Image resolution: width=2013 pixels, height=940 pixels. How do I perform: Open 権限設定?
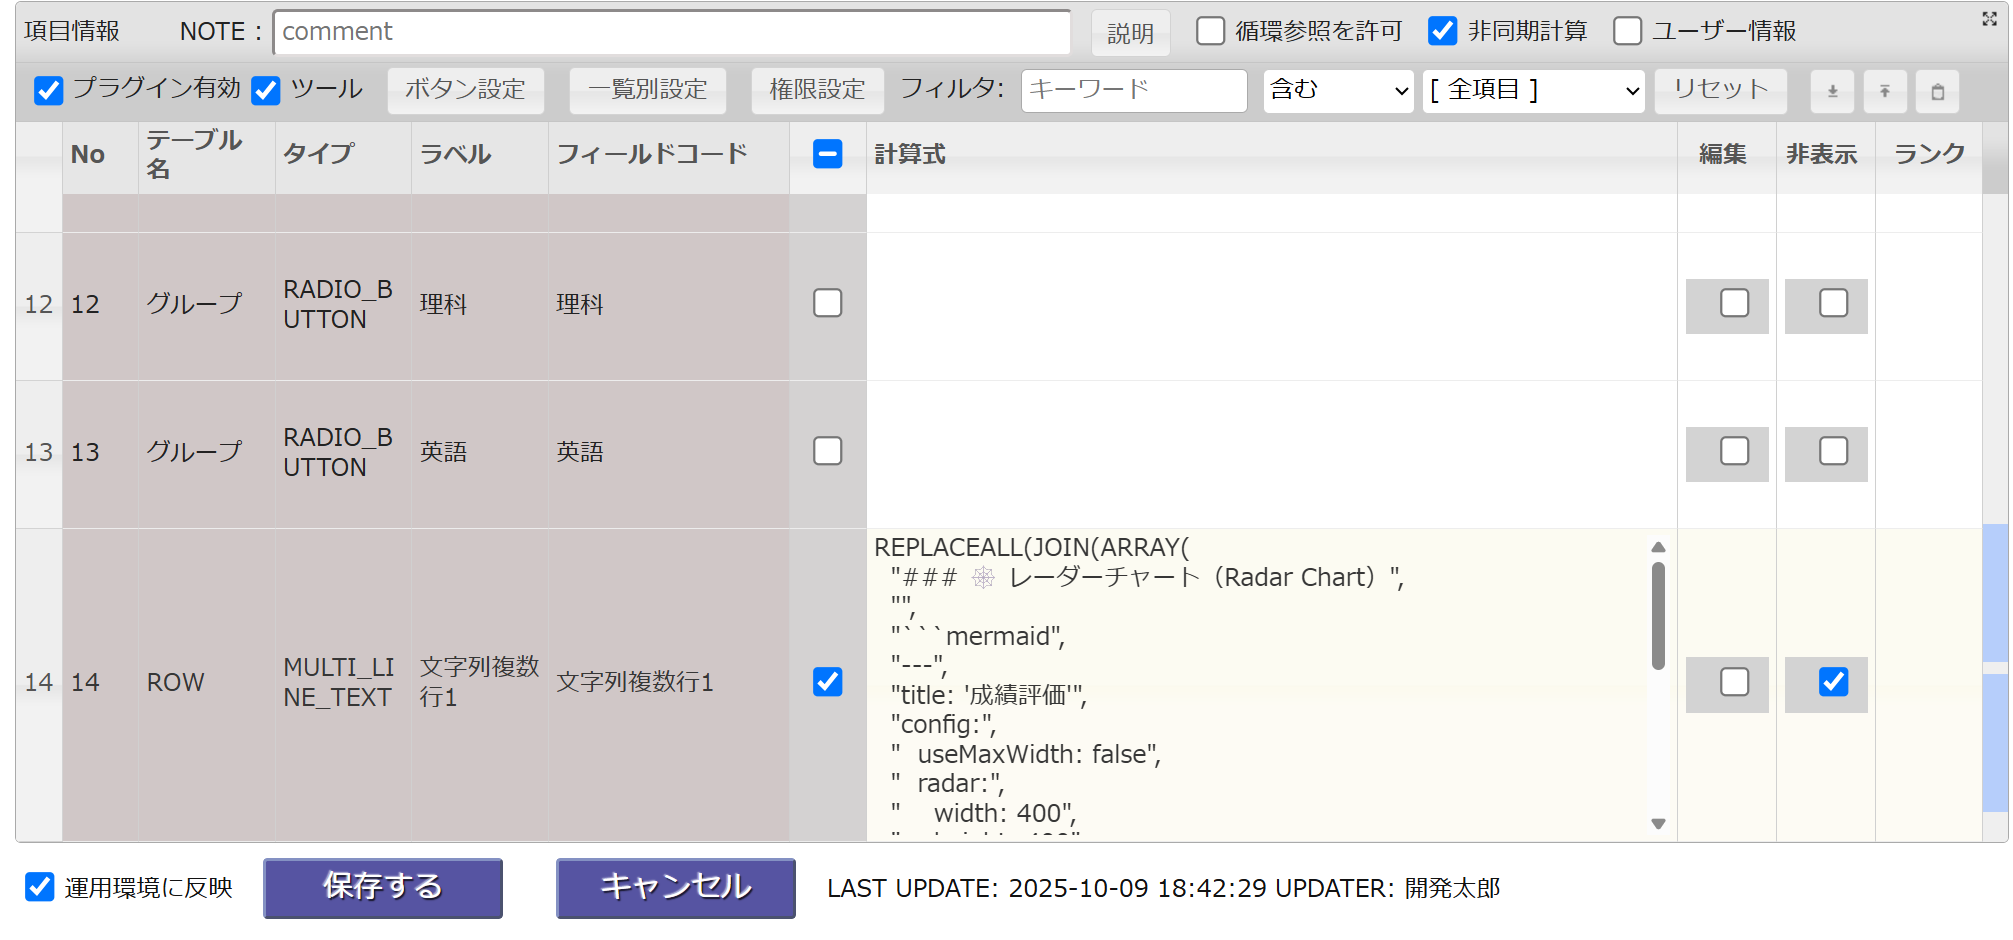click(x=817, y=90)
